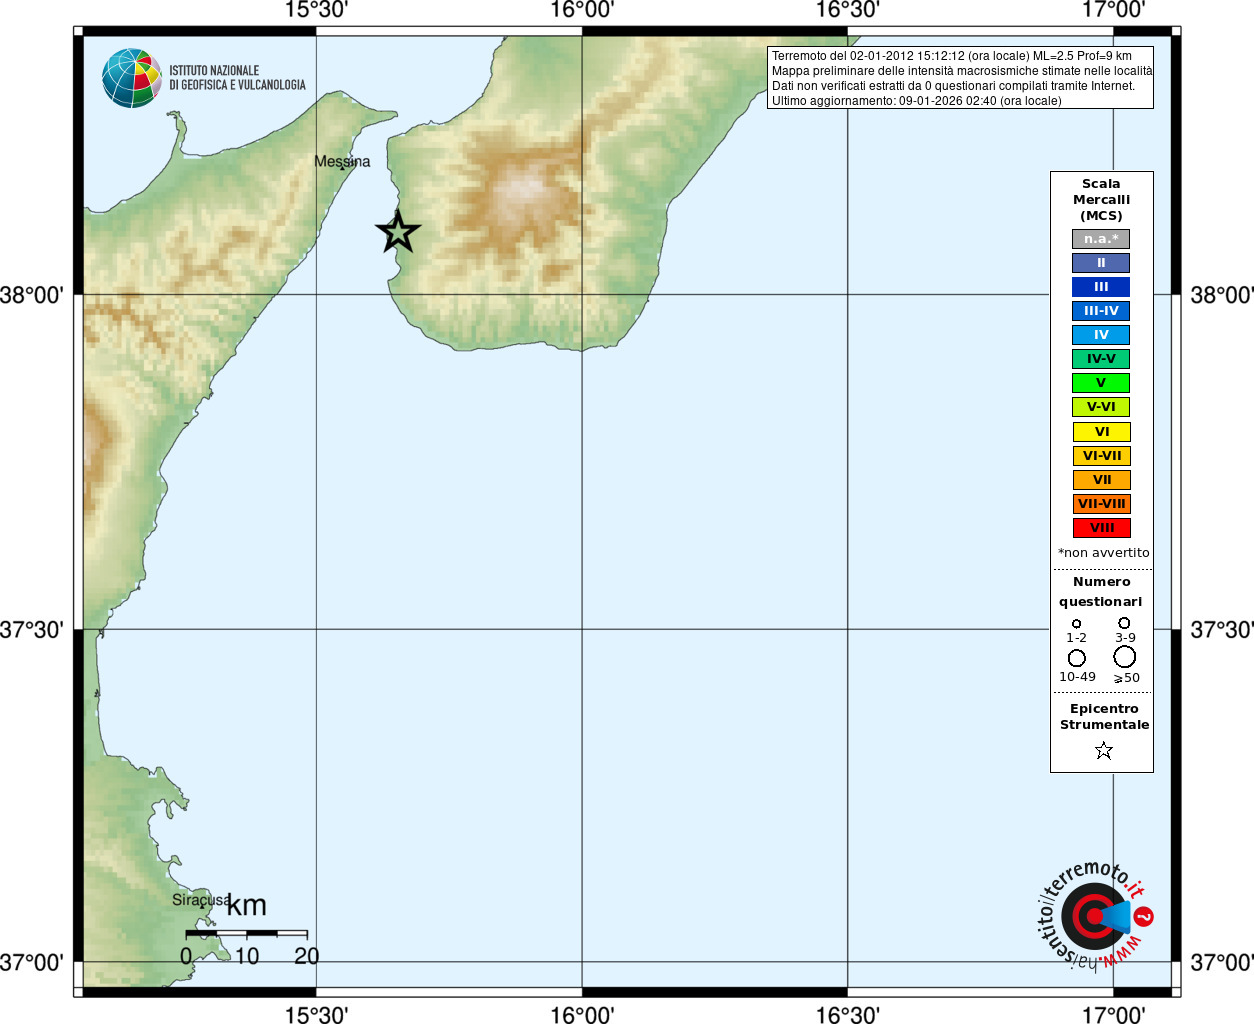Click the haisentitoilterremoto.it circular logo
This screenshot has height=1024, width=1254.
[1094, 915]
